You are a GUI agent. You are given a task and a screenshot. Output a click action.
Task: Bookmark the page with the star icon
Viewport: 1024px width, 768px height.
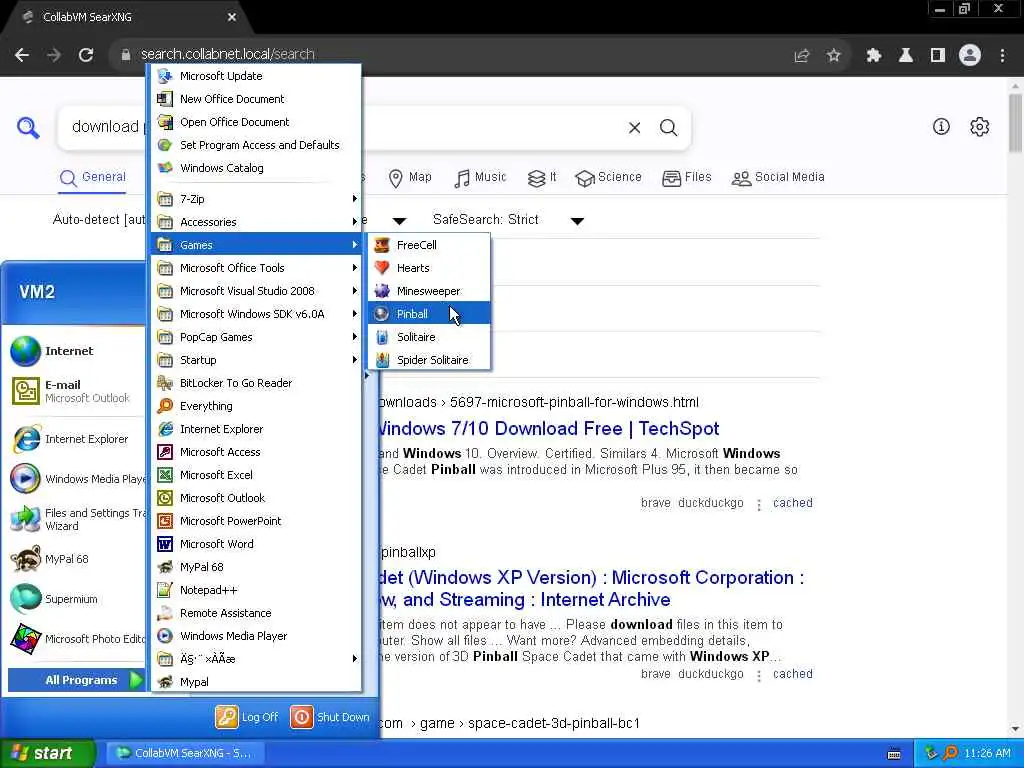833,55
